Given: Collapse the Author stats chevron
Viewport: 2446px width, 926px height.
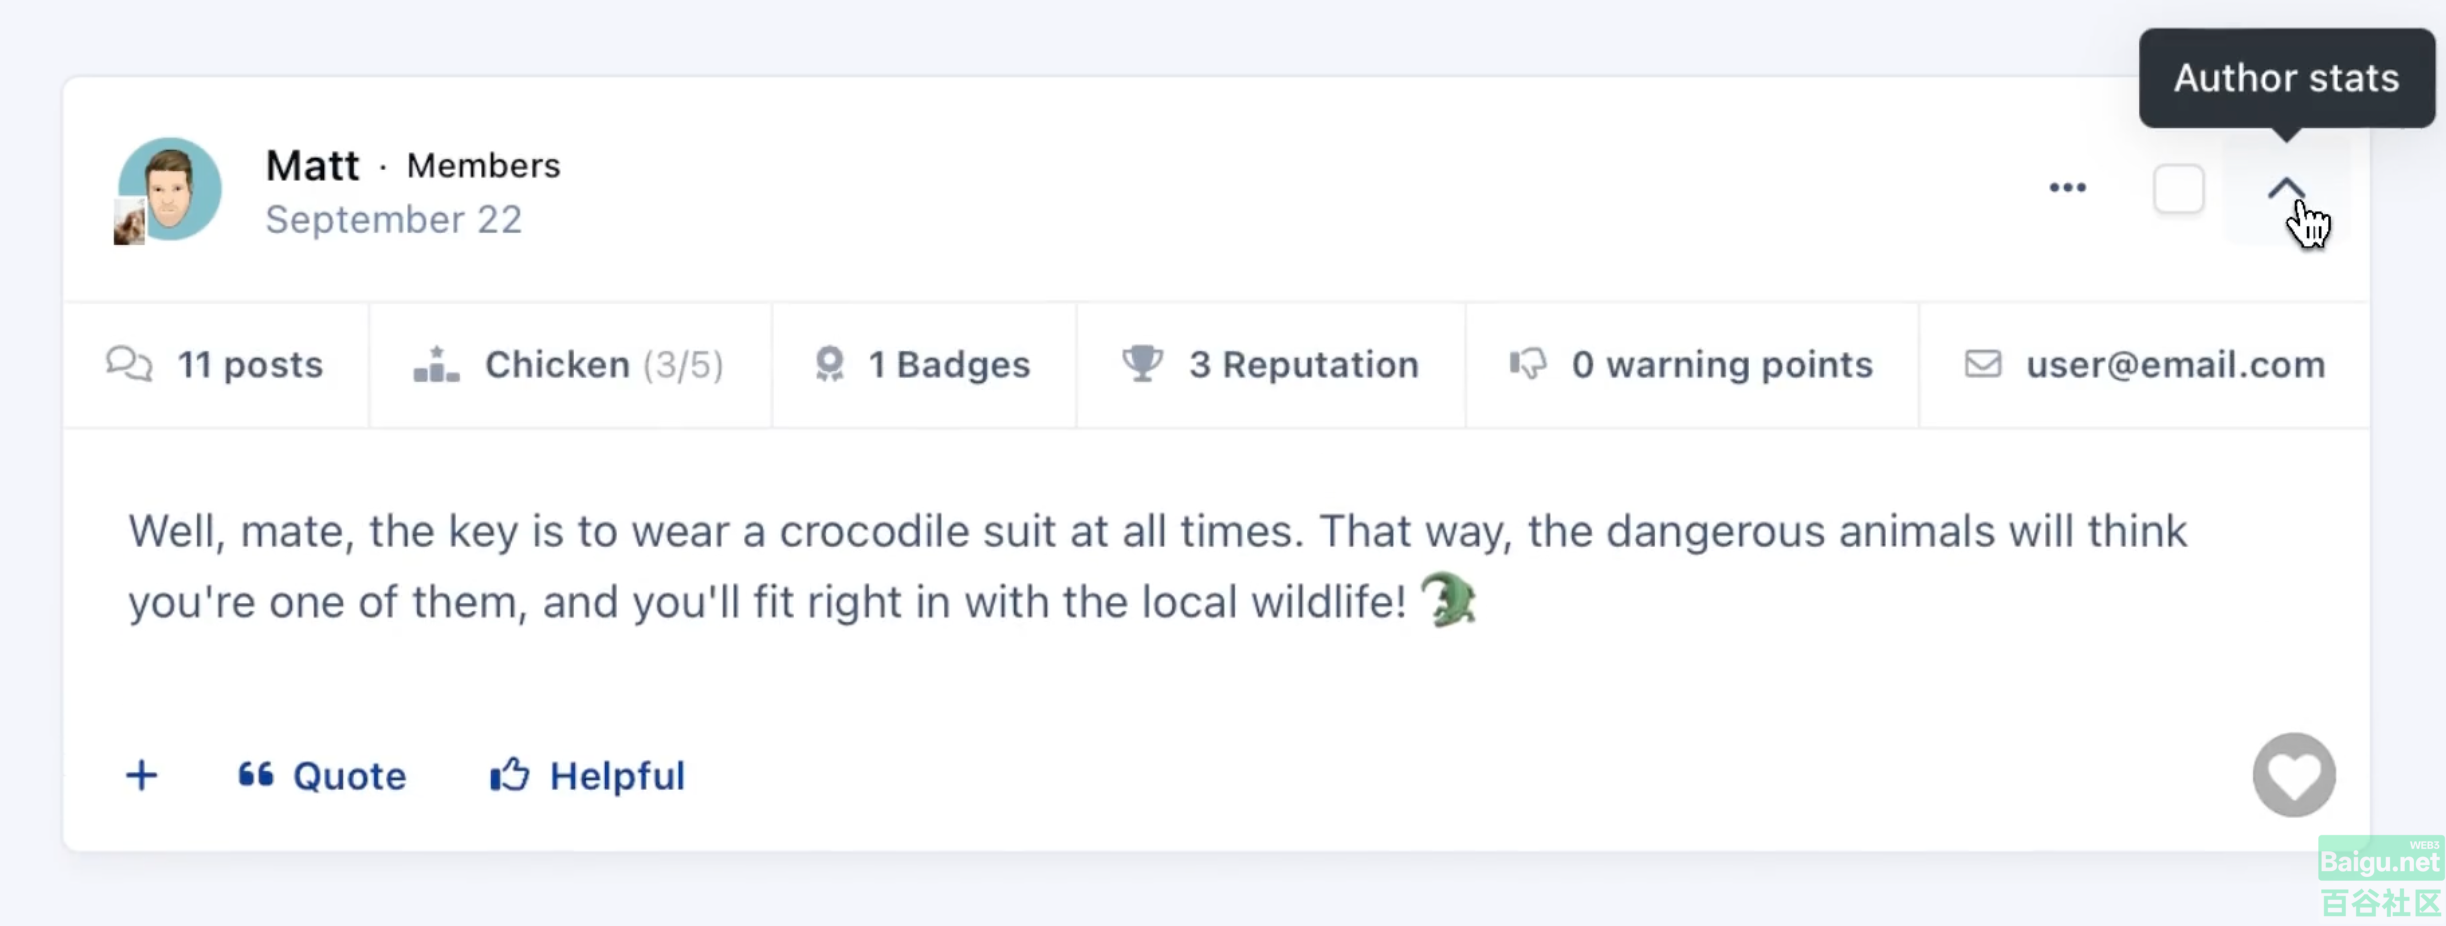Looking at the screenshot, I should [2285, 188].
